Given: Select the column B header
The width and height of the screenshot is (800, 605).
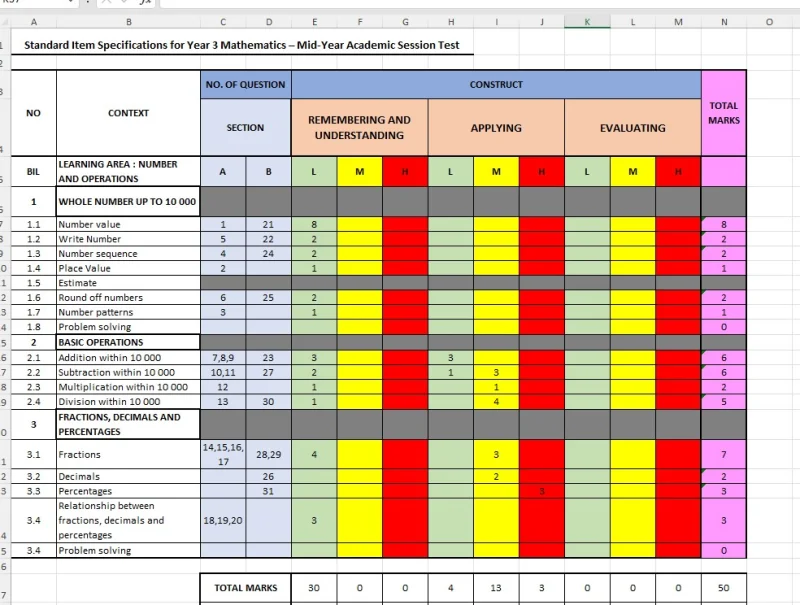Looking at the screenshot, I should tap(128, 21).
